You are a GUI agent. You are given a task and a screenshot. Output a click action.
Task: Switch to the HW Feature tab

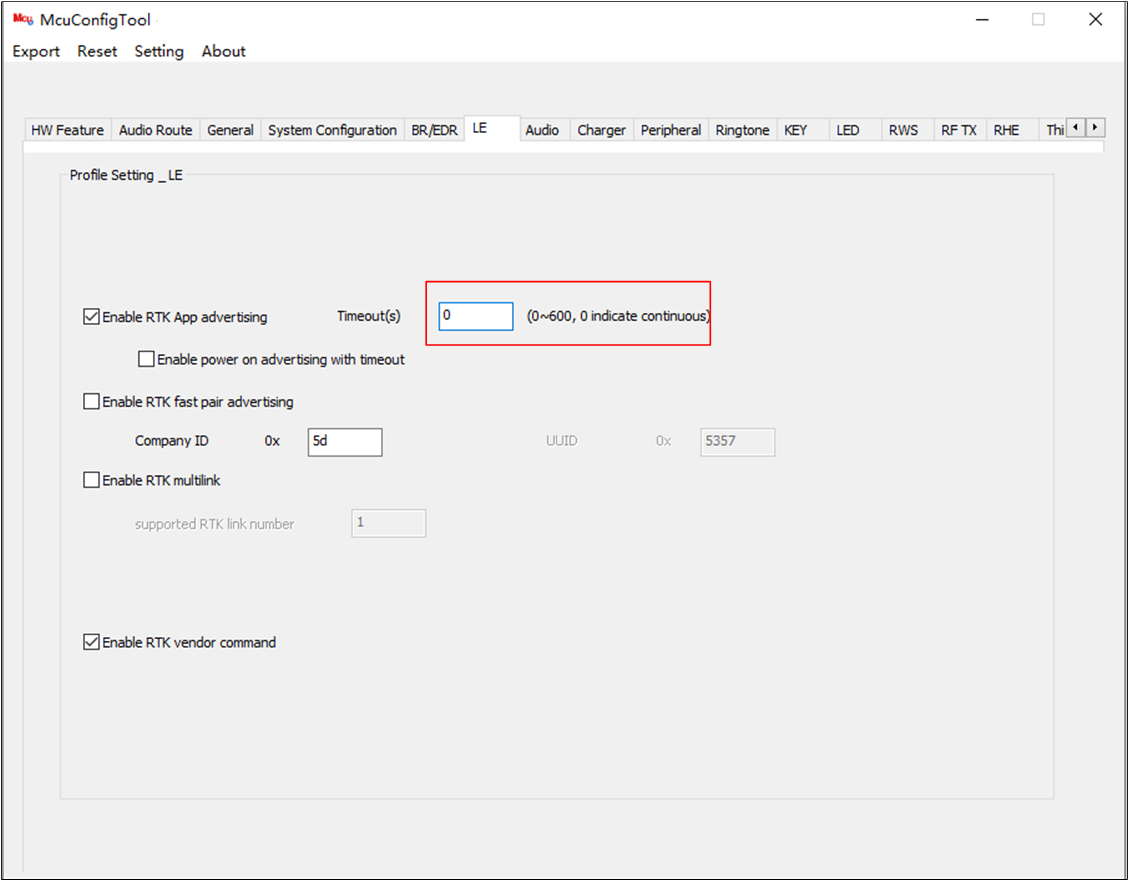pyautogui.click(x=68, y=130)
